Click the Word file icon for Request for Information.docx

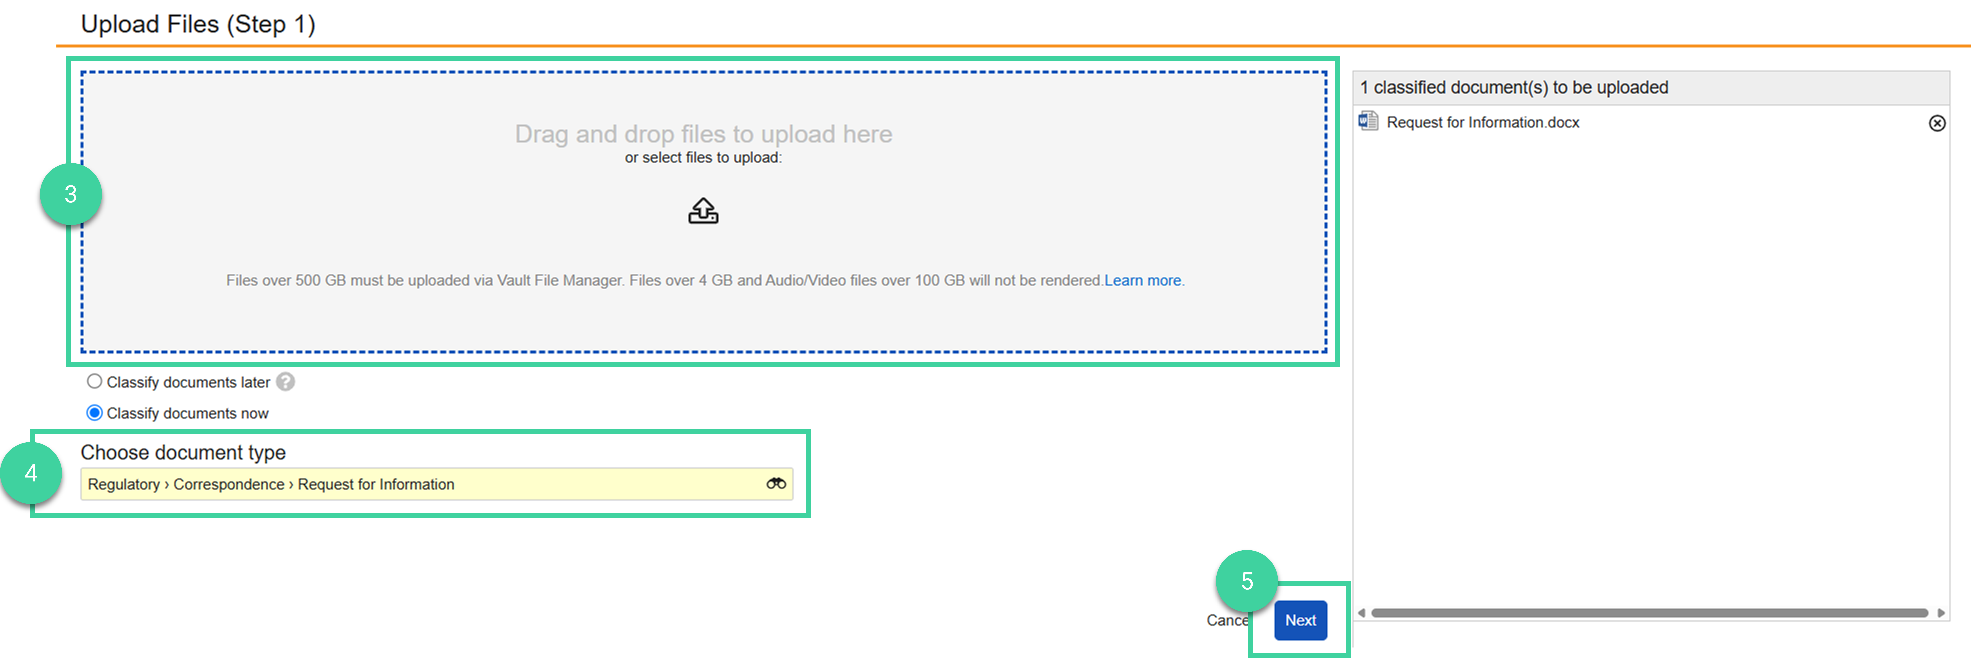point(1368,122)
